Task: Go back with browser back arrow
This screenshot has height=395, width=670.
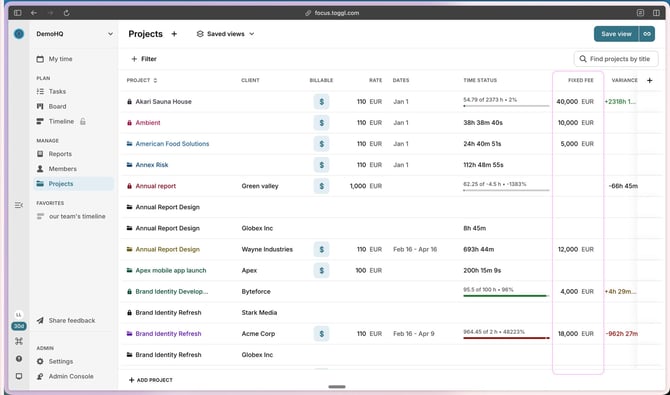Action: (x=34, y=13)
